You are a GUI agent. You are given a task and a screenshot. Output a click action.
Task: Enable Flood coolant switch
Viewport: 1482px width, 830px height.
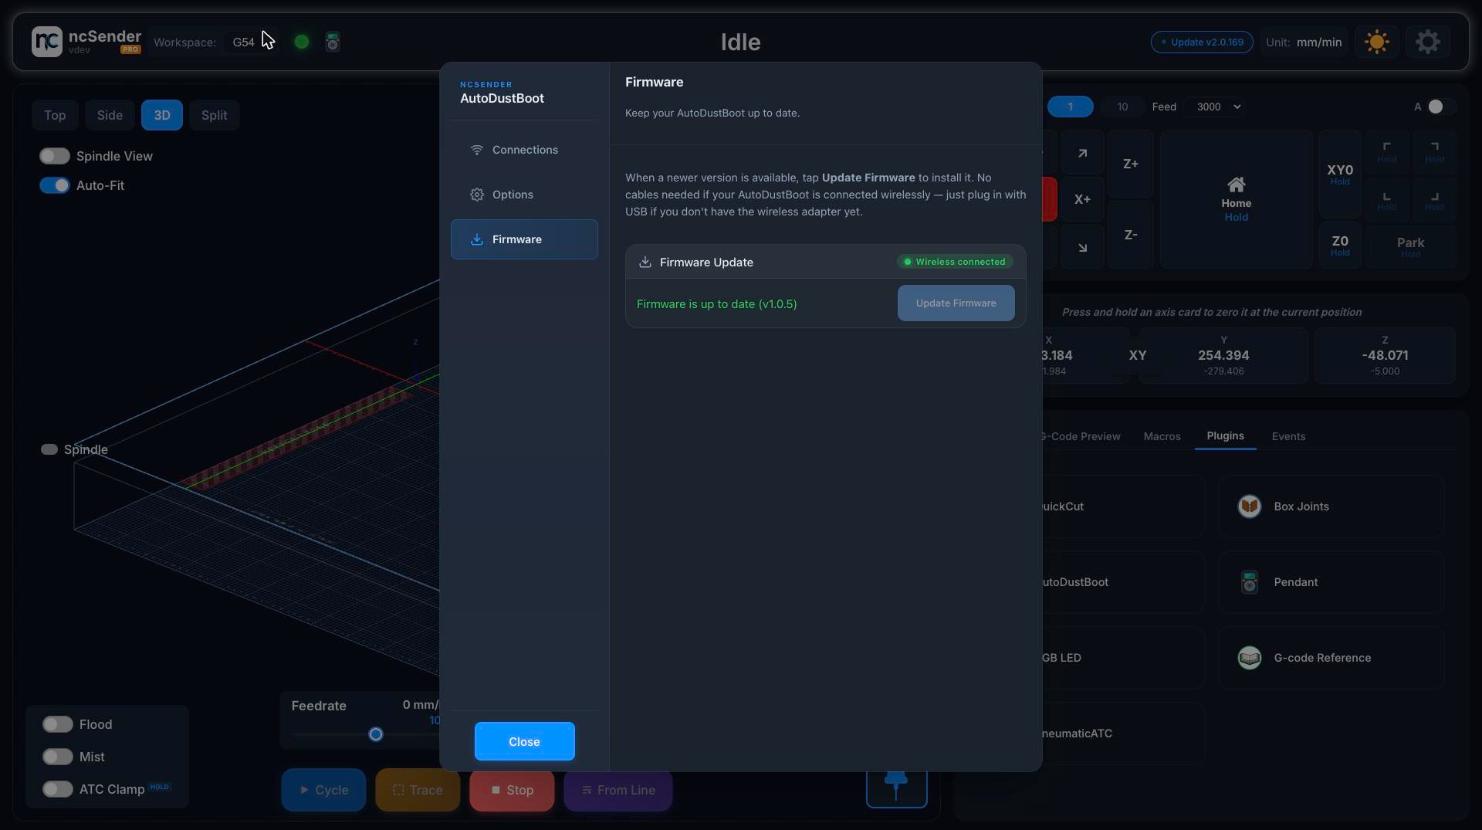pos(57,724)
